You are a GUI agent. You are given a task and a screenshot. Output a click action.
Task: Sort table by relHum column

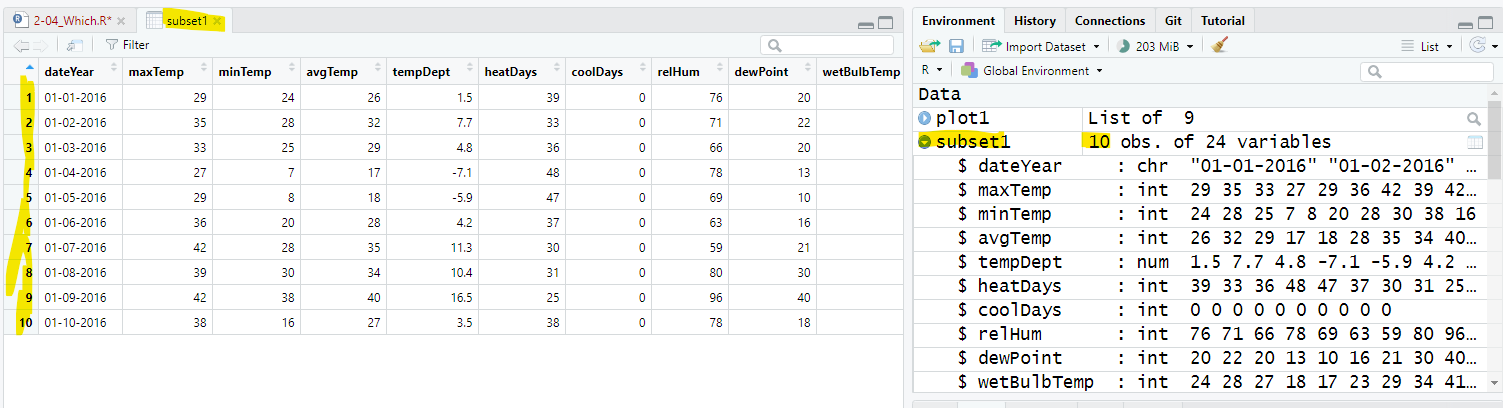point(689,71)
